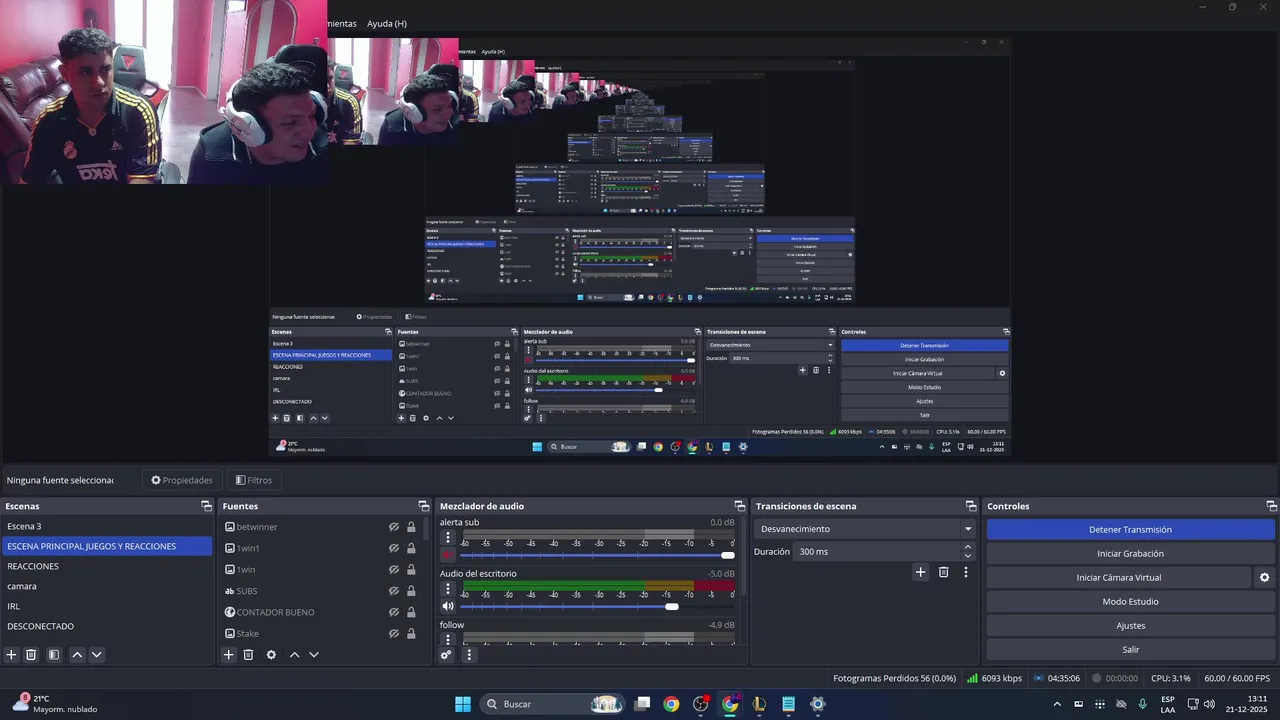The width and height of the screenshot is (1280, 720).
Task: Move scene up with arrow icon
Action: pyautogui.click(x=77, y=655)
